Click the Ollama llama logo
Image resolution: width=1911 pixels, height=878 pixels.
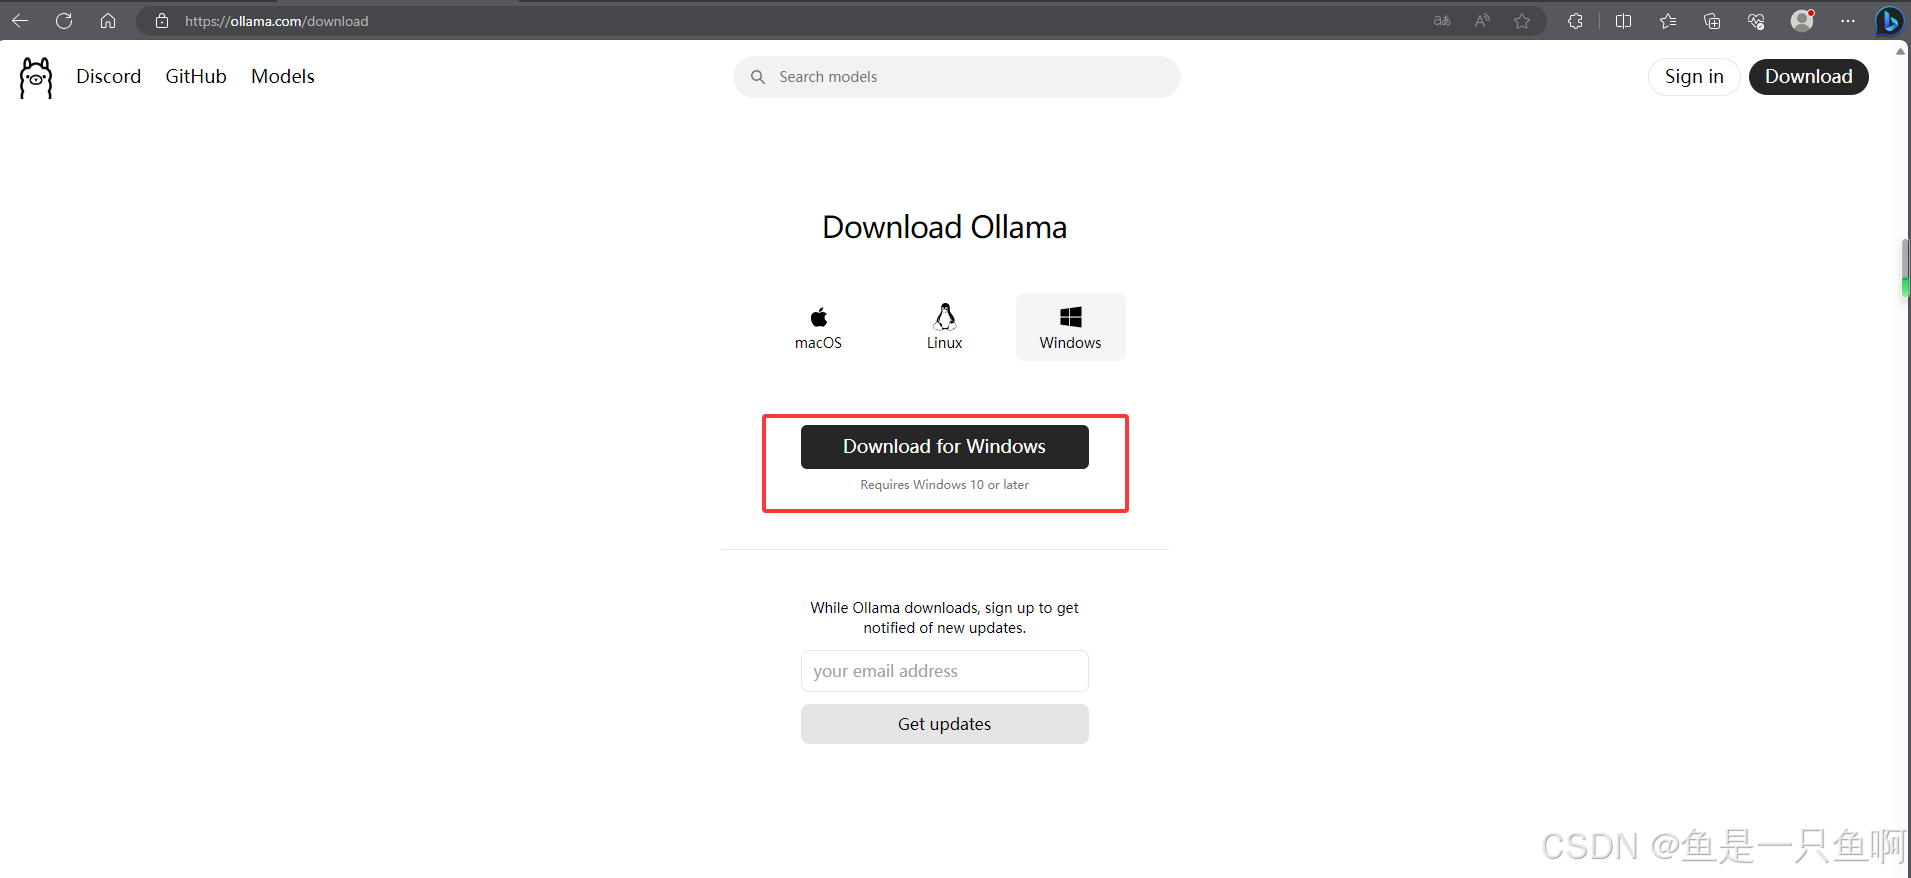(x=36, y=77)
